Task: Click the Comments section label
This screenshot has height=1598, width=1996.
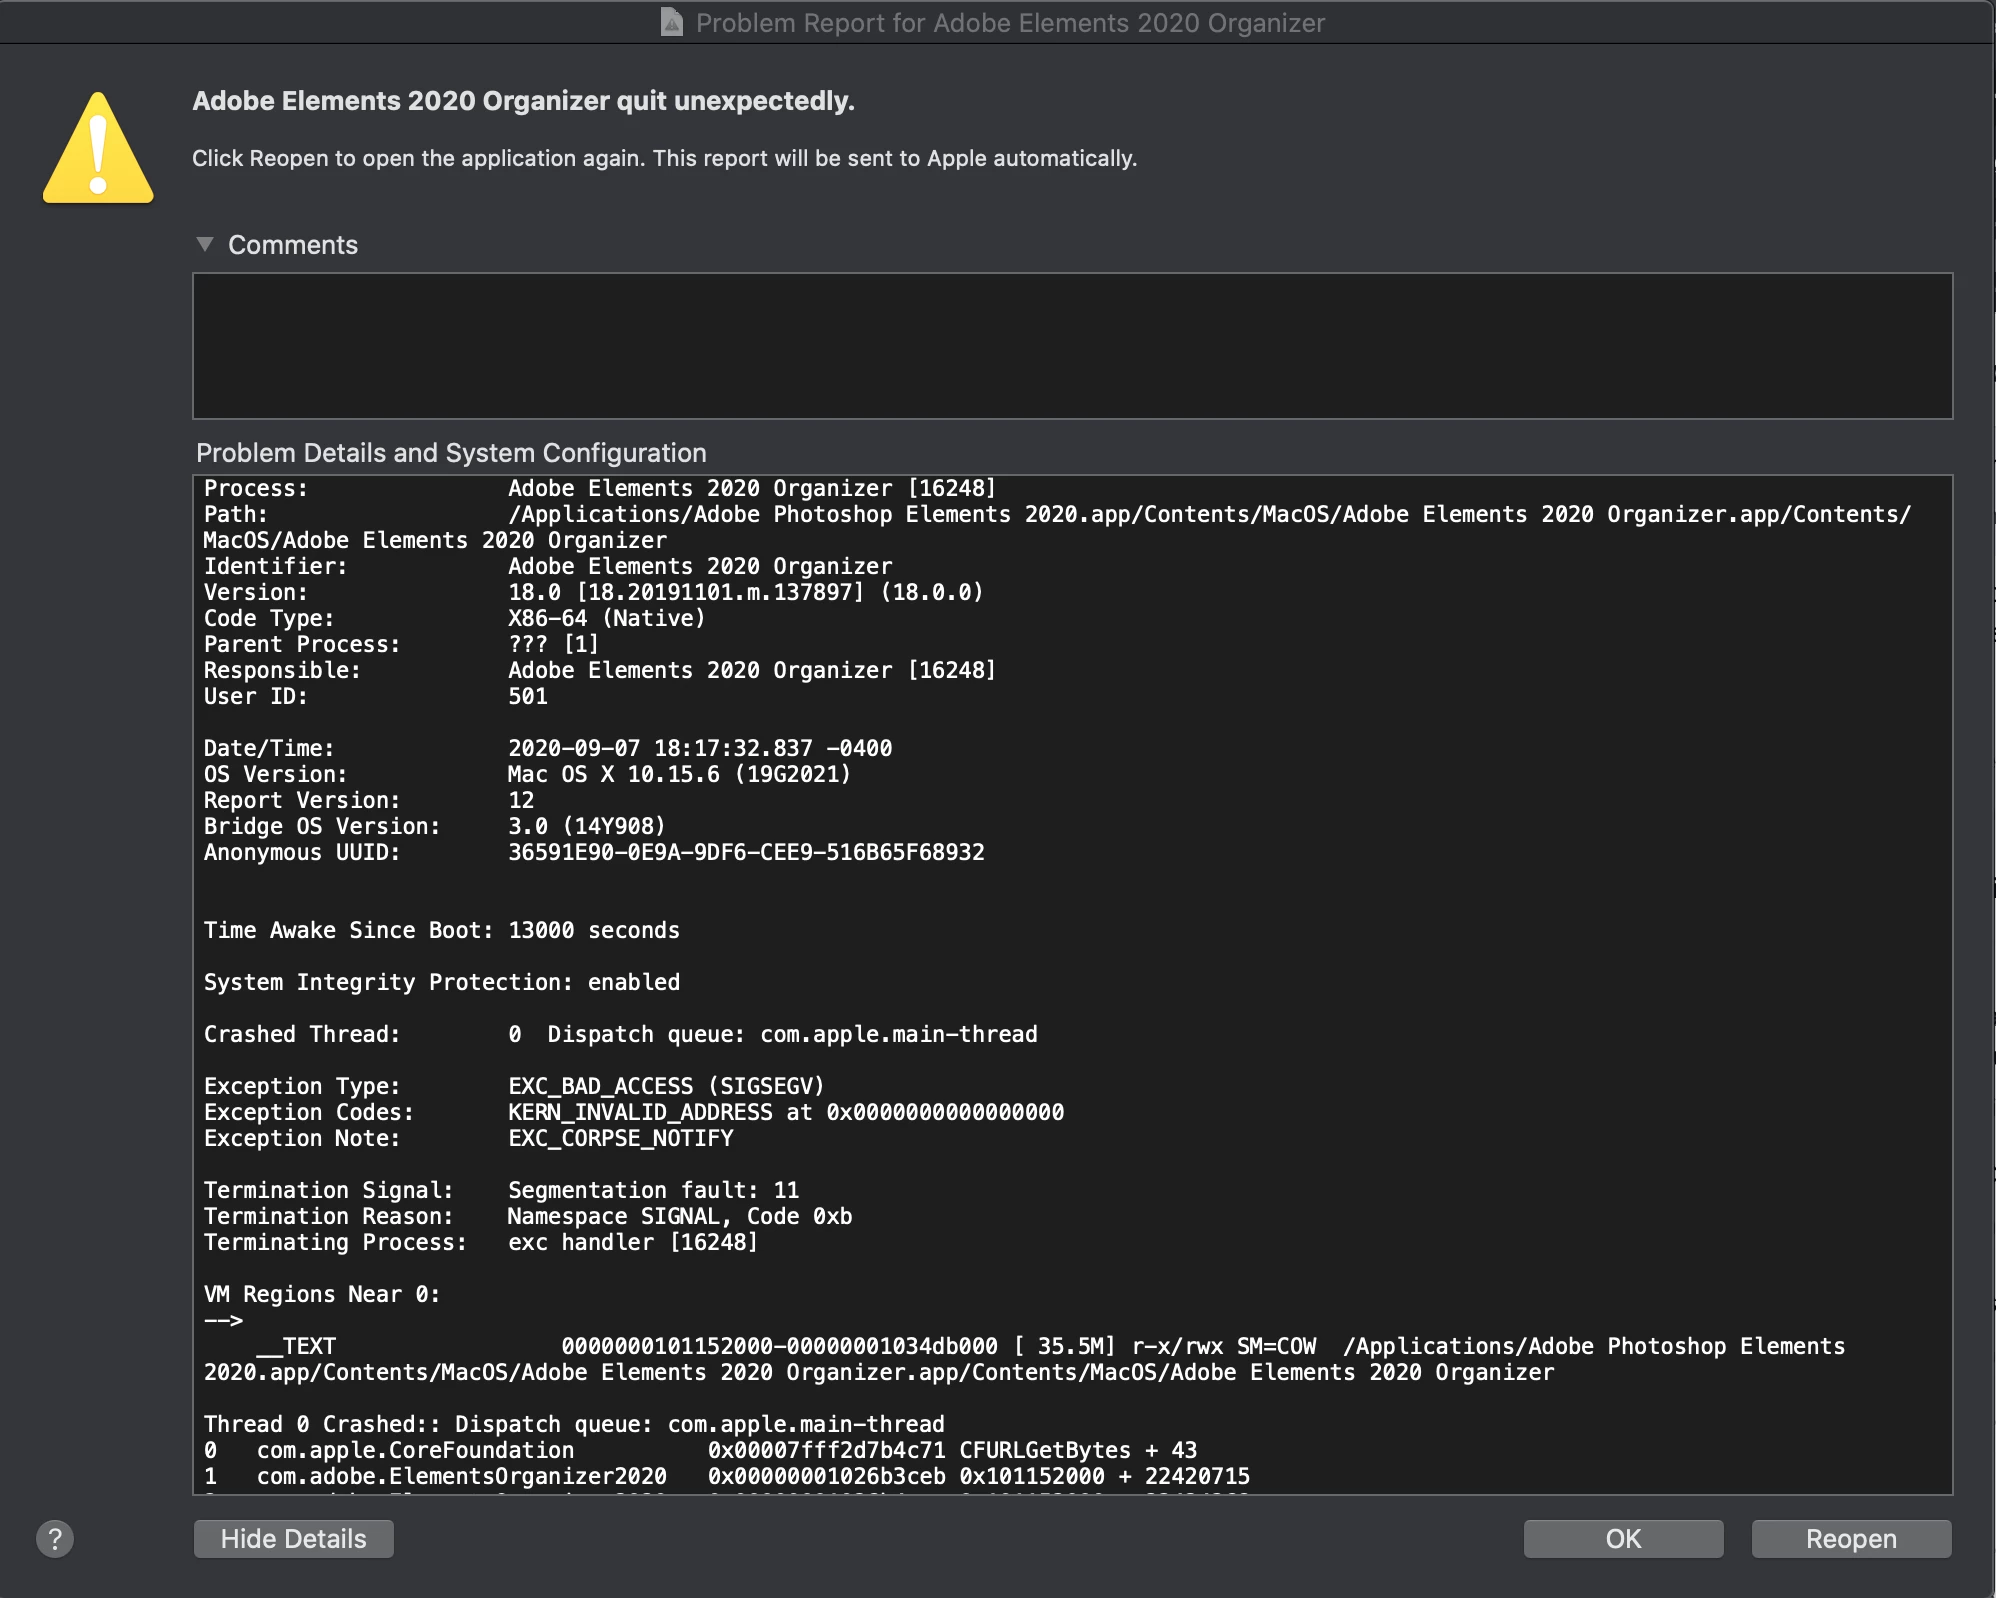Action: pyautogui.click(x=292, y=245)
